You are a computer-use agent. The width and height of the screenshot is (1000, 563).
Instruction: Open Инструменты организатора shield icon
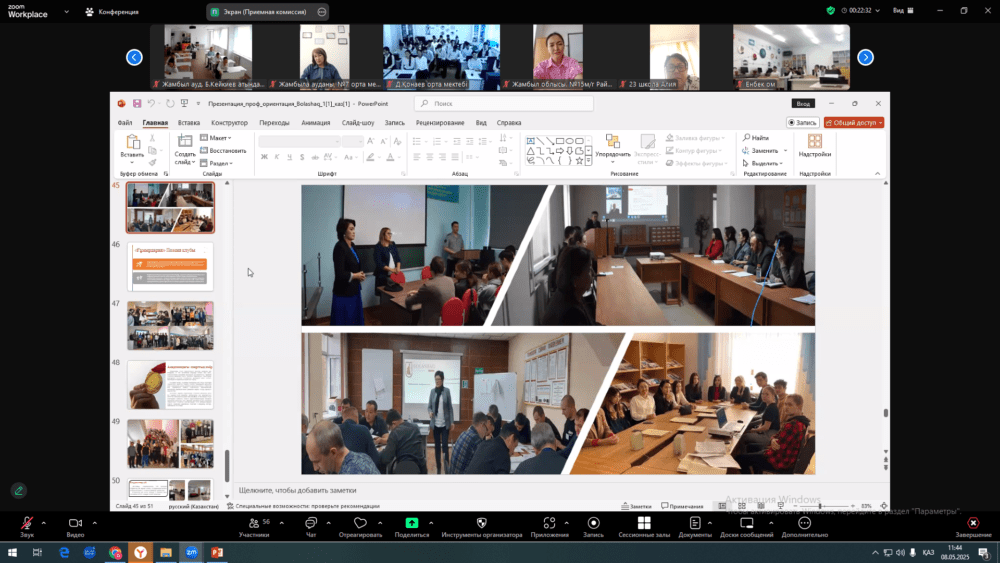point(482,523)
